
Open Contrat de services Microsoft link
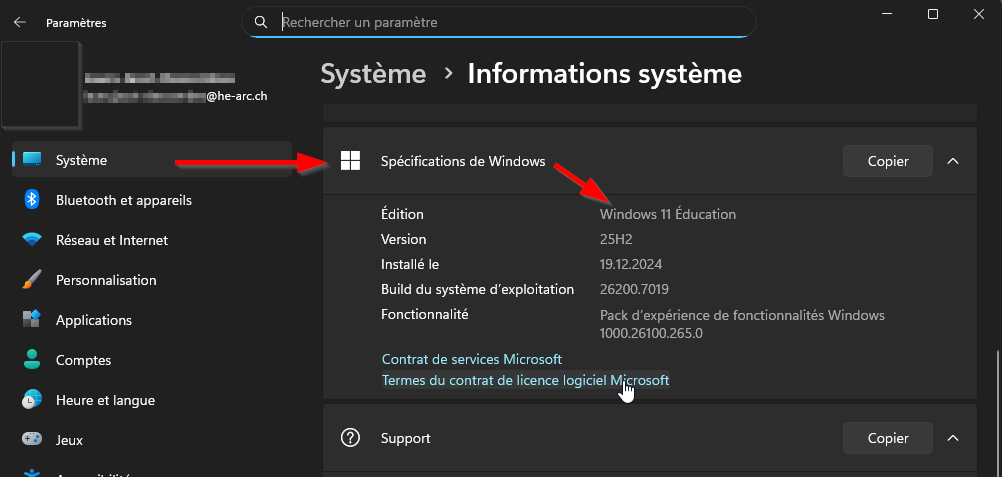(x=471, y=359)
